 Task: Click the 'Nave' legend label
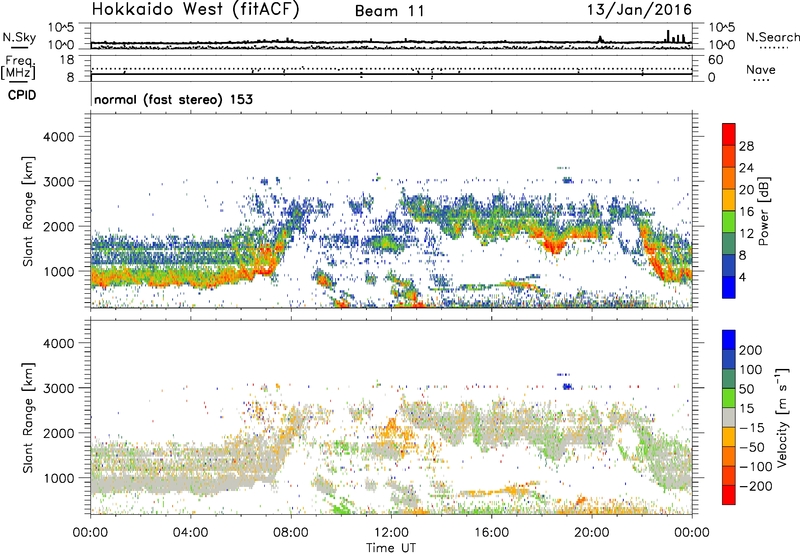click(760, 69)
